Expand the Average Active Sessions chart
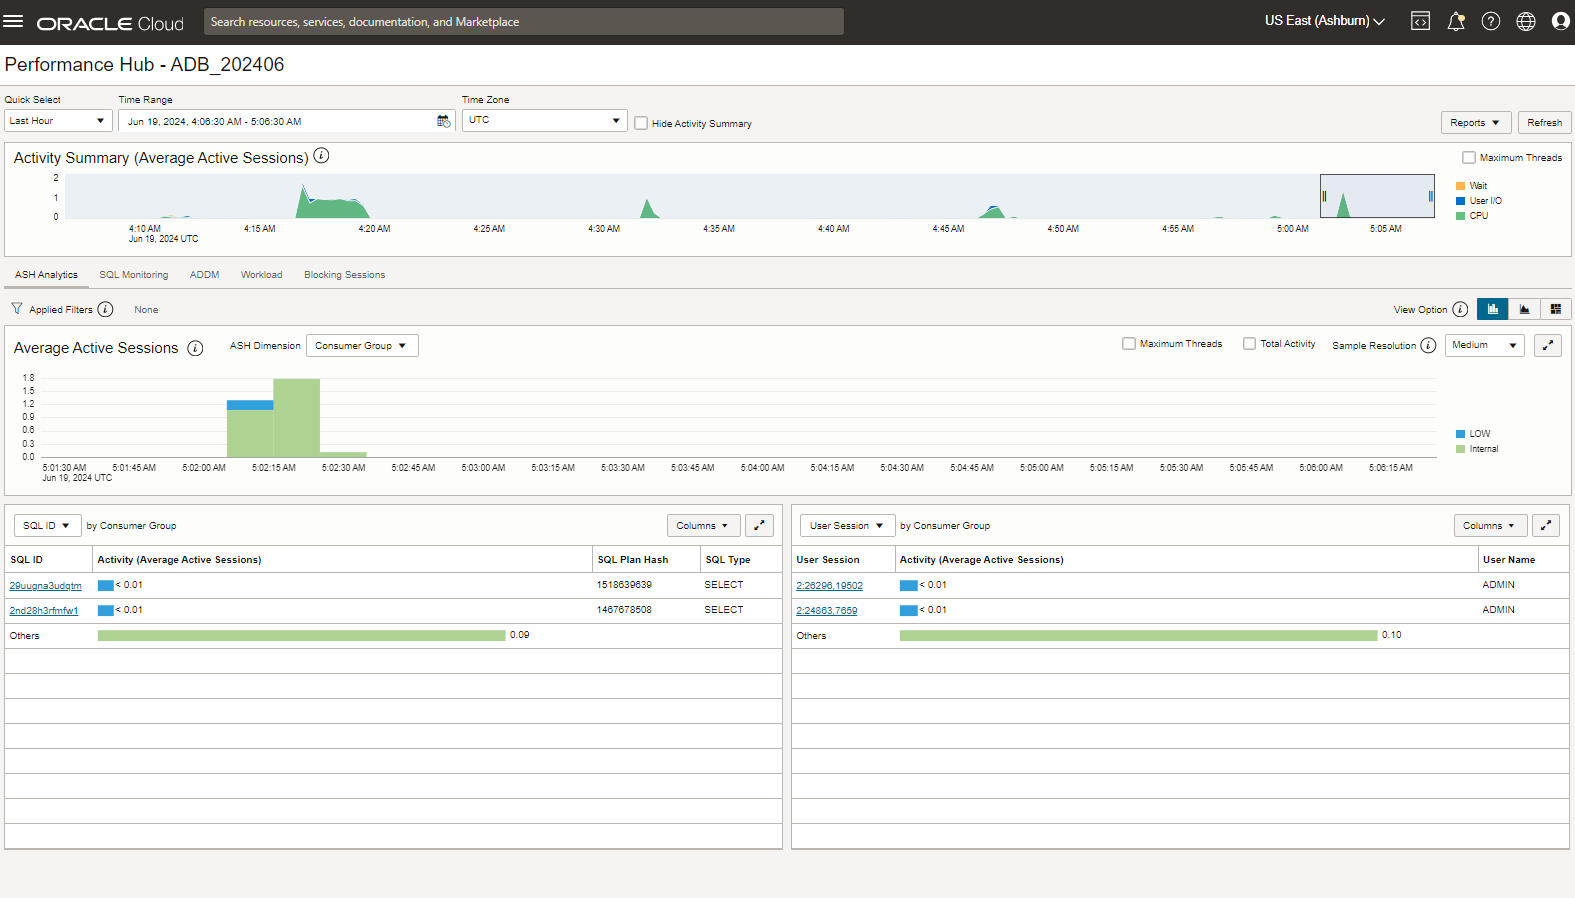Image resolution: width=1575 pixels, height=898 pixels. 1548,345
